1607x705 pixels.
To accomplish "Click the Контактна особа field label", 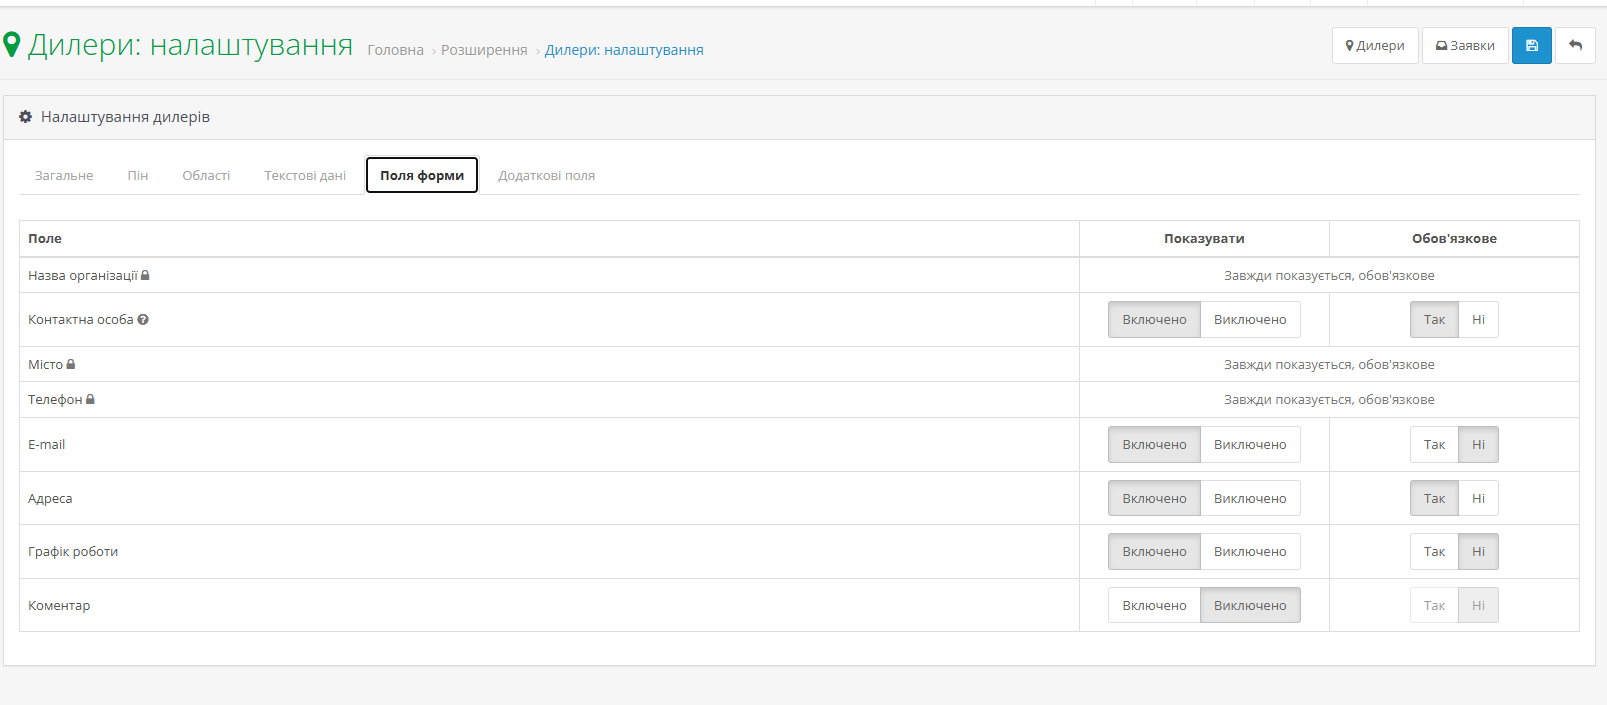I will tap(81, 320).
